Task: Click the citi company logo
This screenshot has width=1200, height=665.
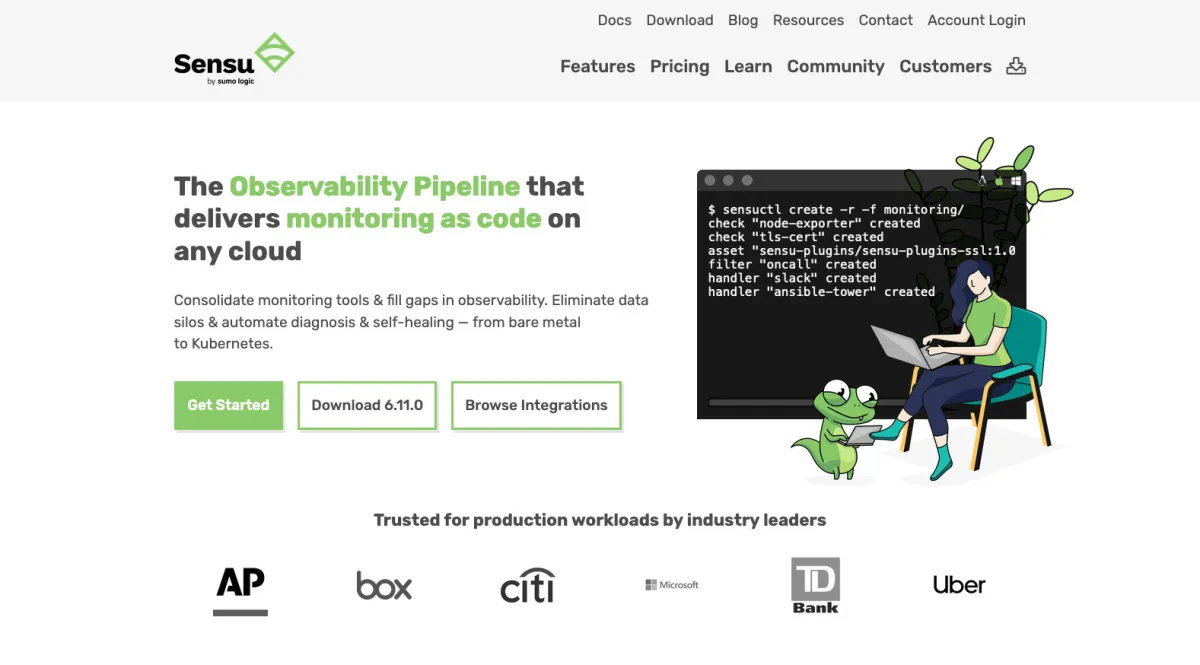Action: [x=527, y=585]
